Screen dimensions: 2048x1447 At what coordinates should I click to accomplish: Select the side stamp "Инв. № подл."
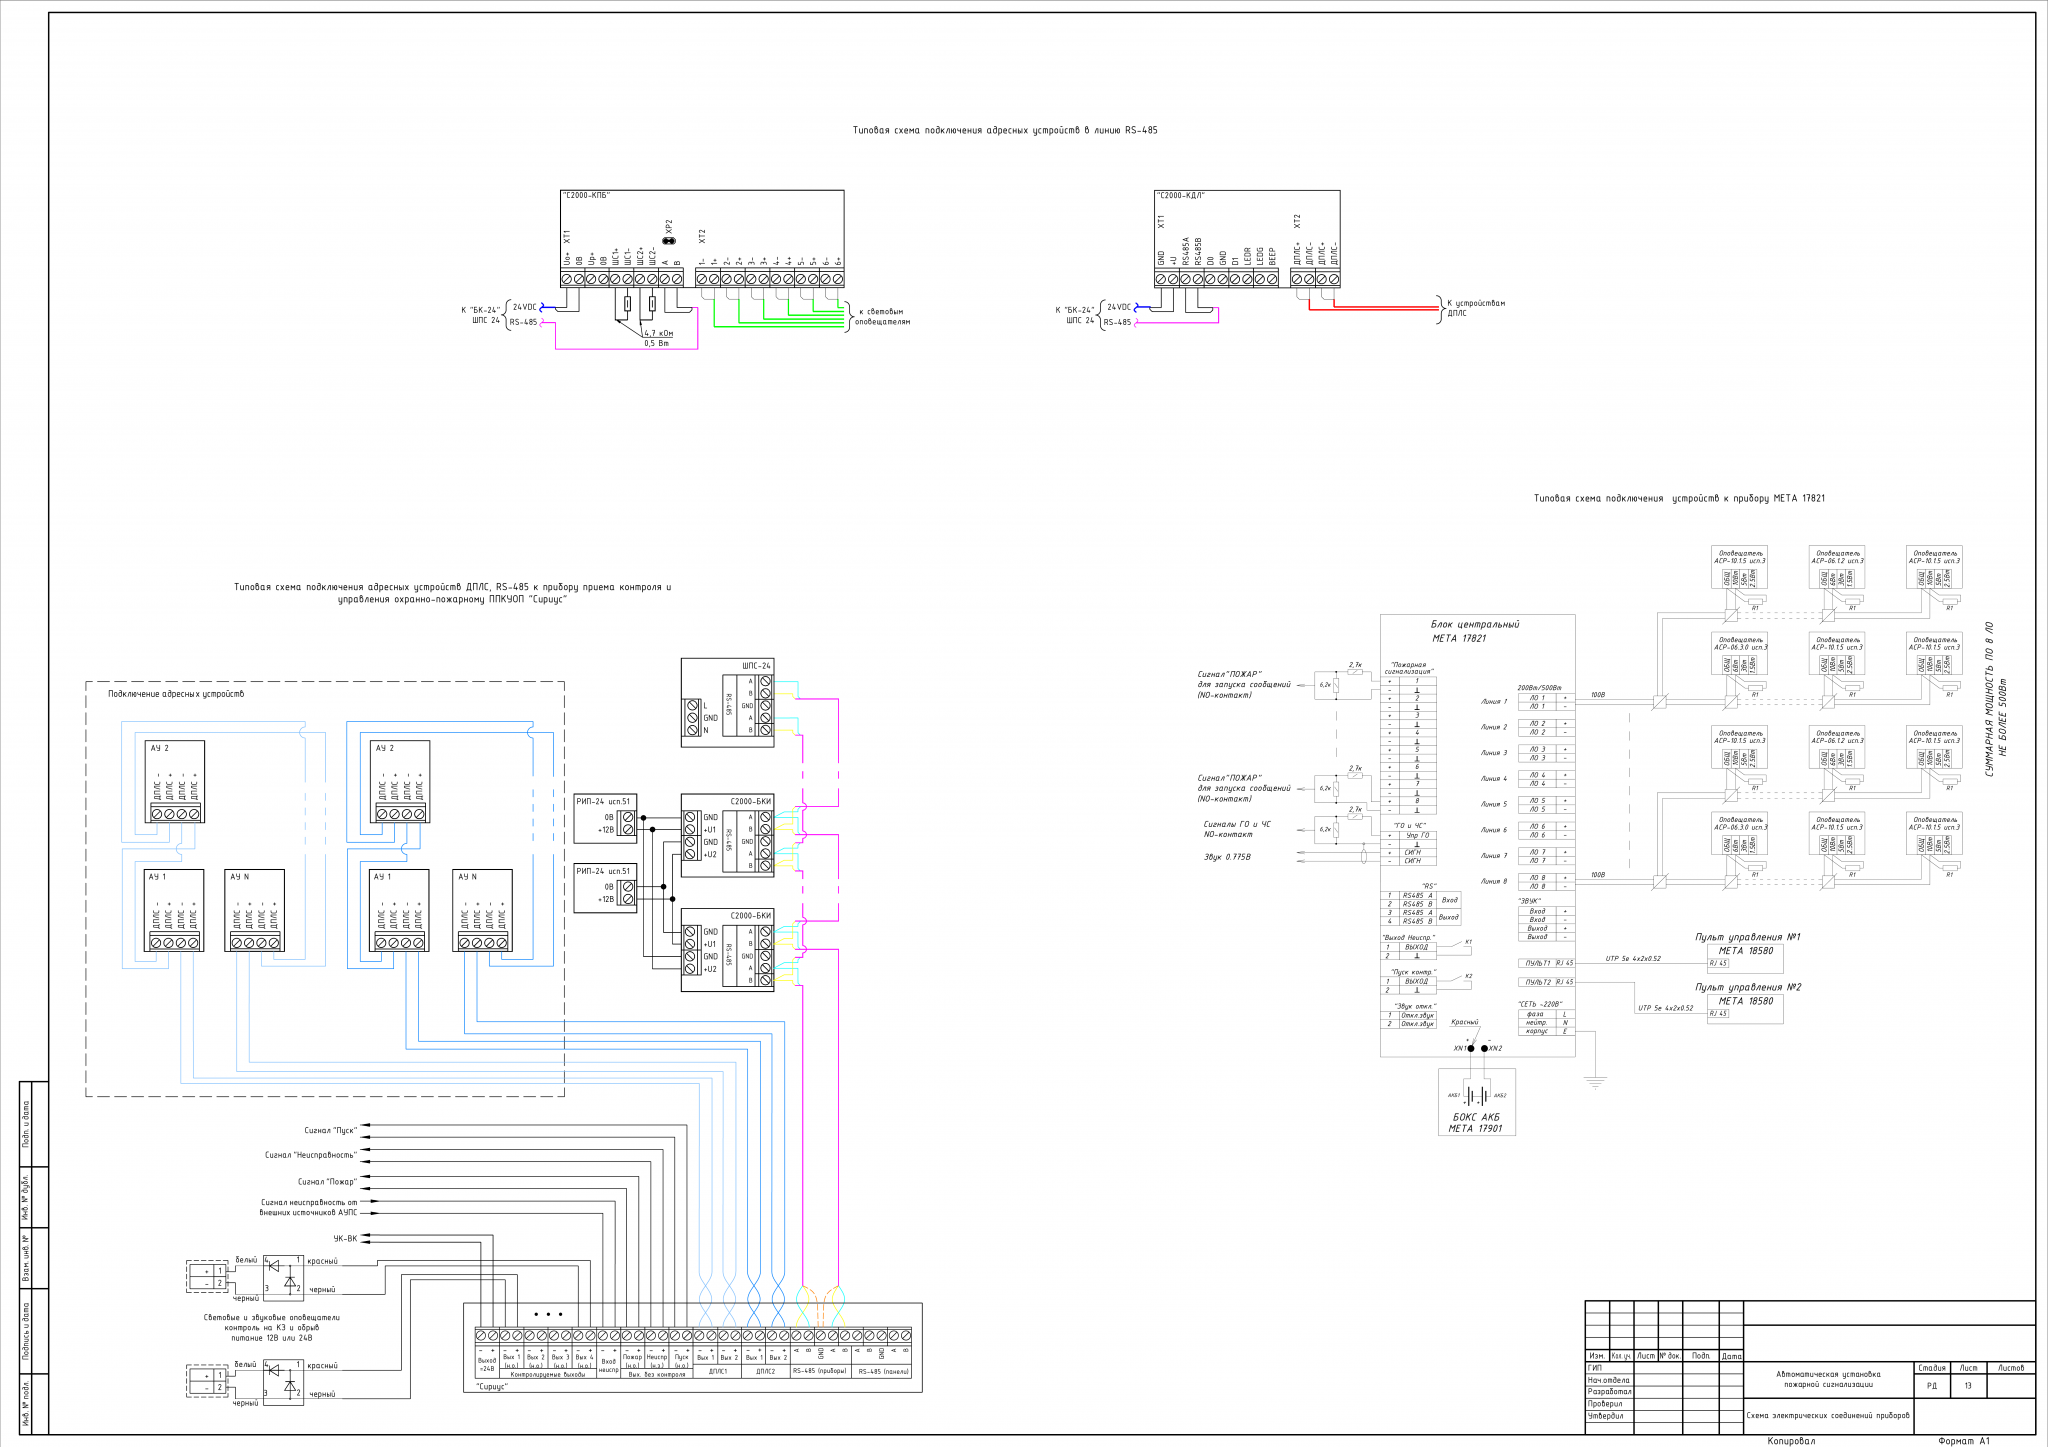point(27,1402)
